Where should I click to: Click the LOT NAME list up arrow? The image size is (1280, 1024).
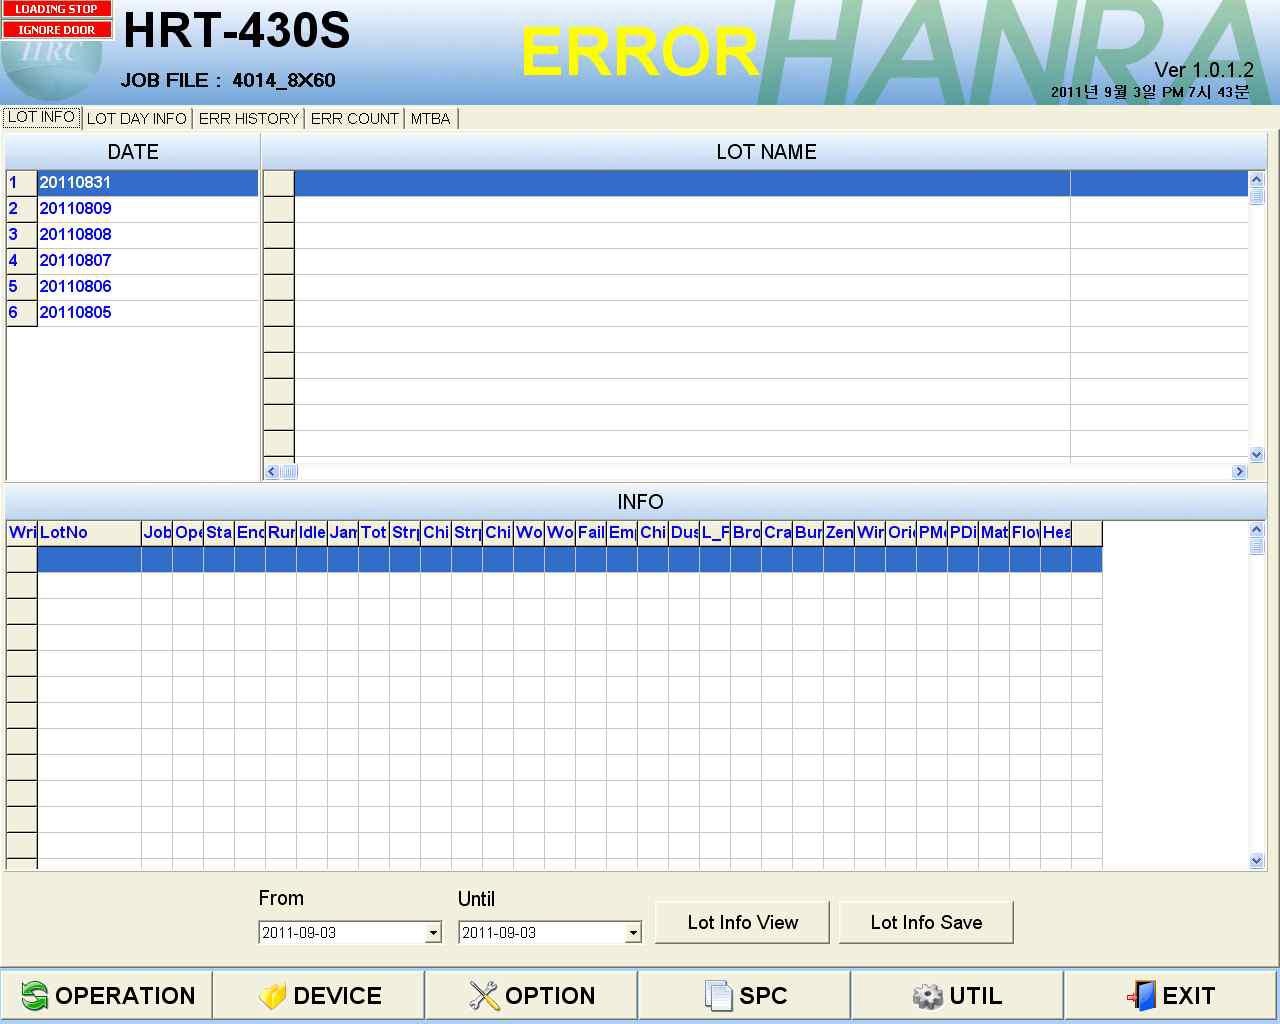[x=1257, y=179]
